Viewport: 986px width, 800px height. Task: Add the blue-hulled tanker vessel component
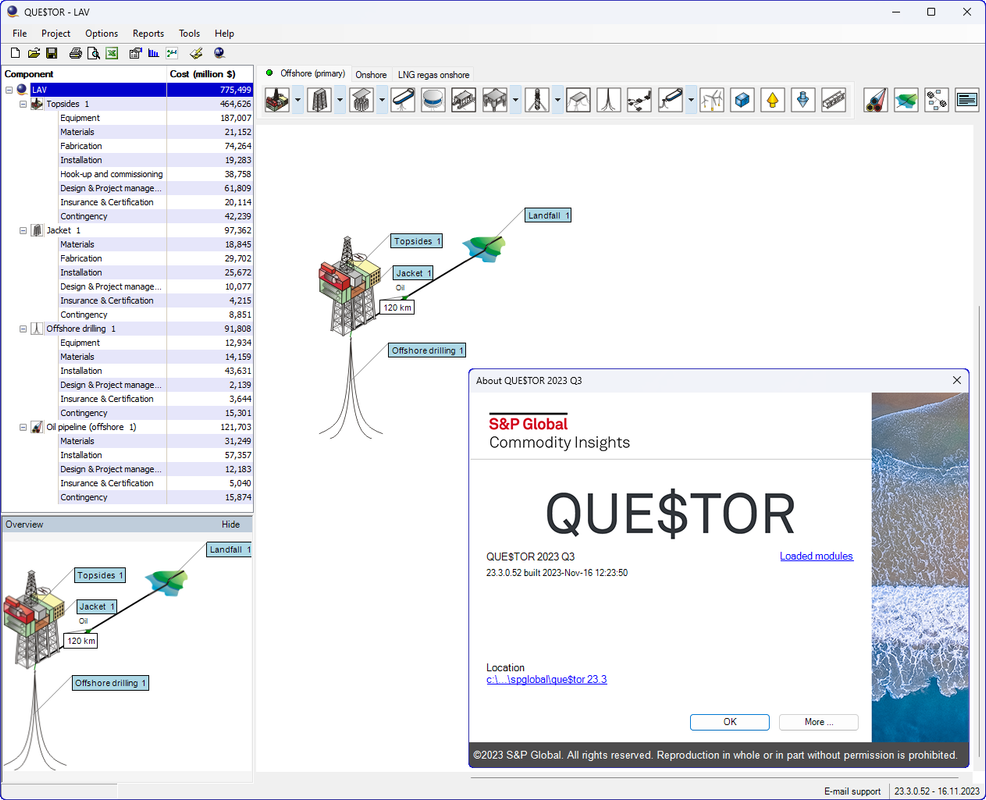click(403, 100)
